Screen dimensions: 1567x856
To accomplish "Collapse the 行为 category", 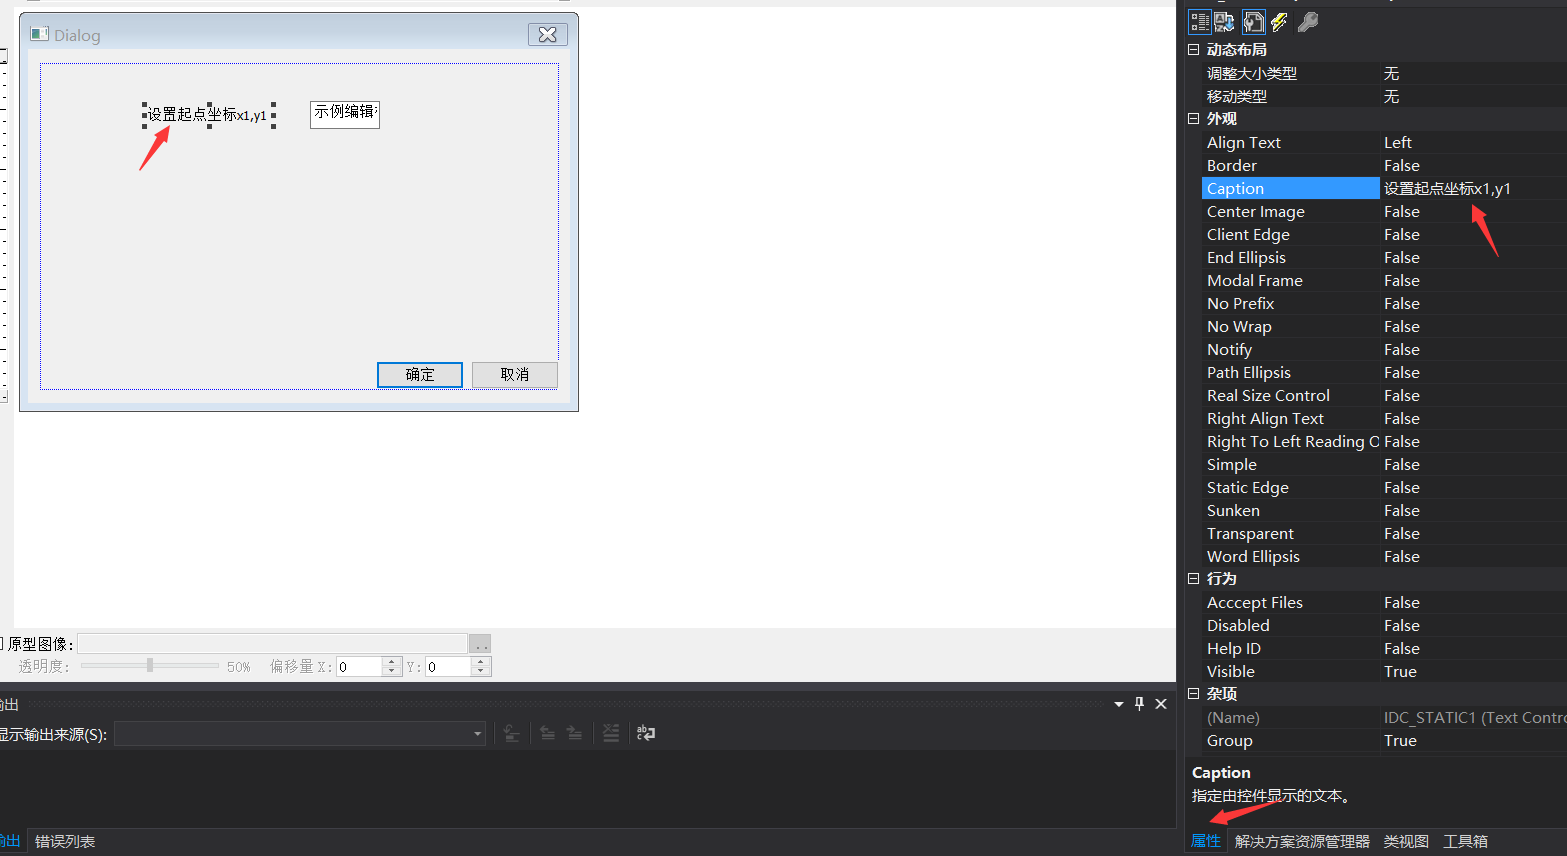I will (1192, 578).
